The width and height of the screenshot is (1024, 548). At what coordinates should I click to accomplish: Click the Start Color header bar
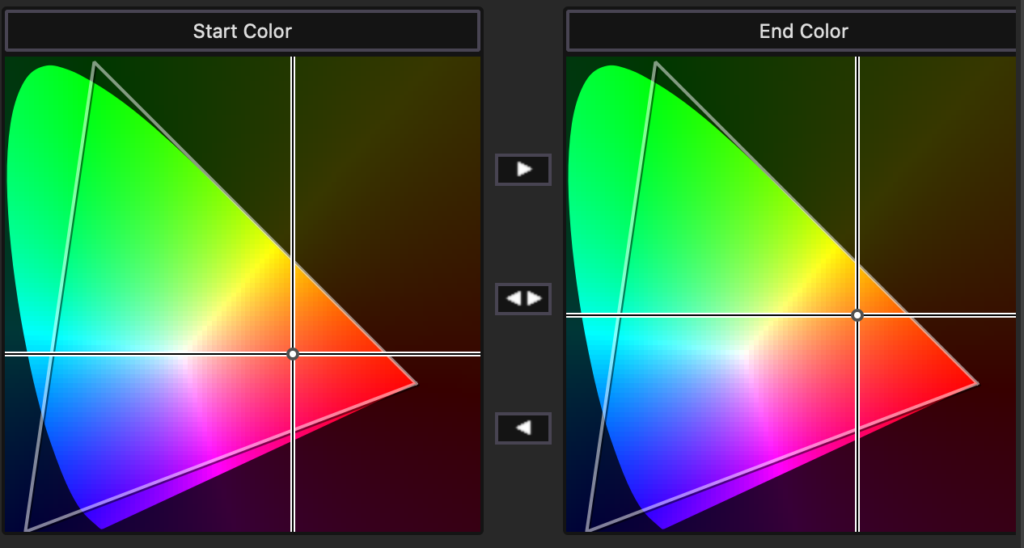point(242,31)
